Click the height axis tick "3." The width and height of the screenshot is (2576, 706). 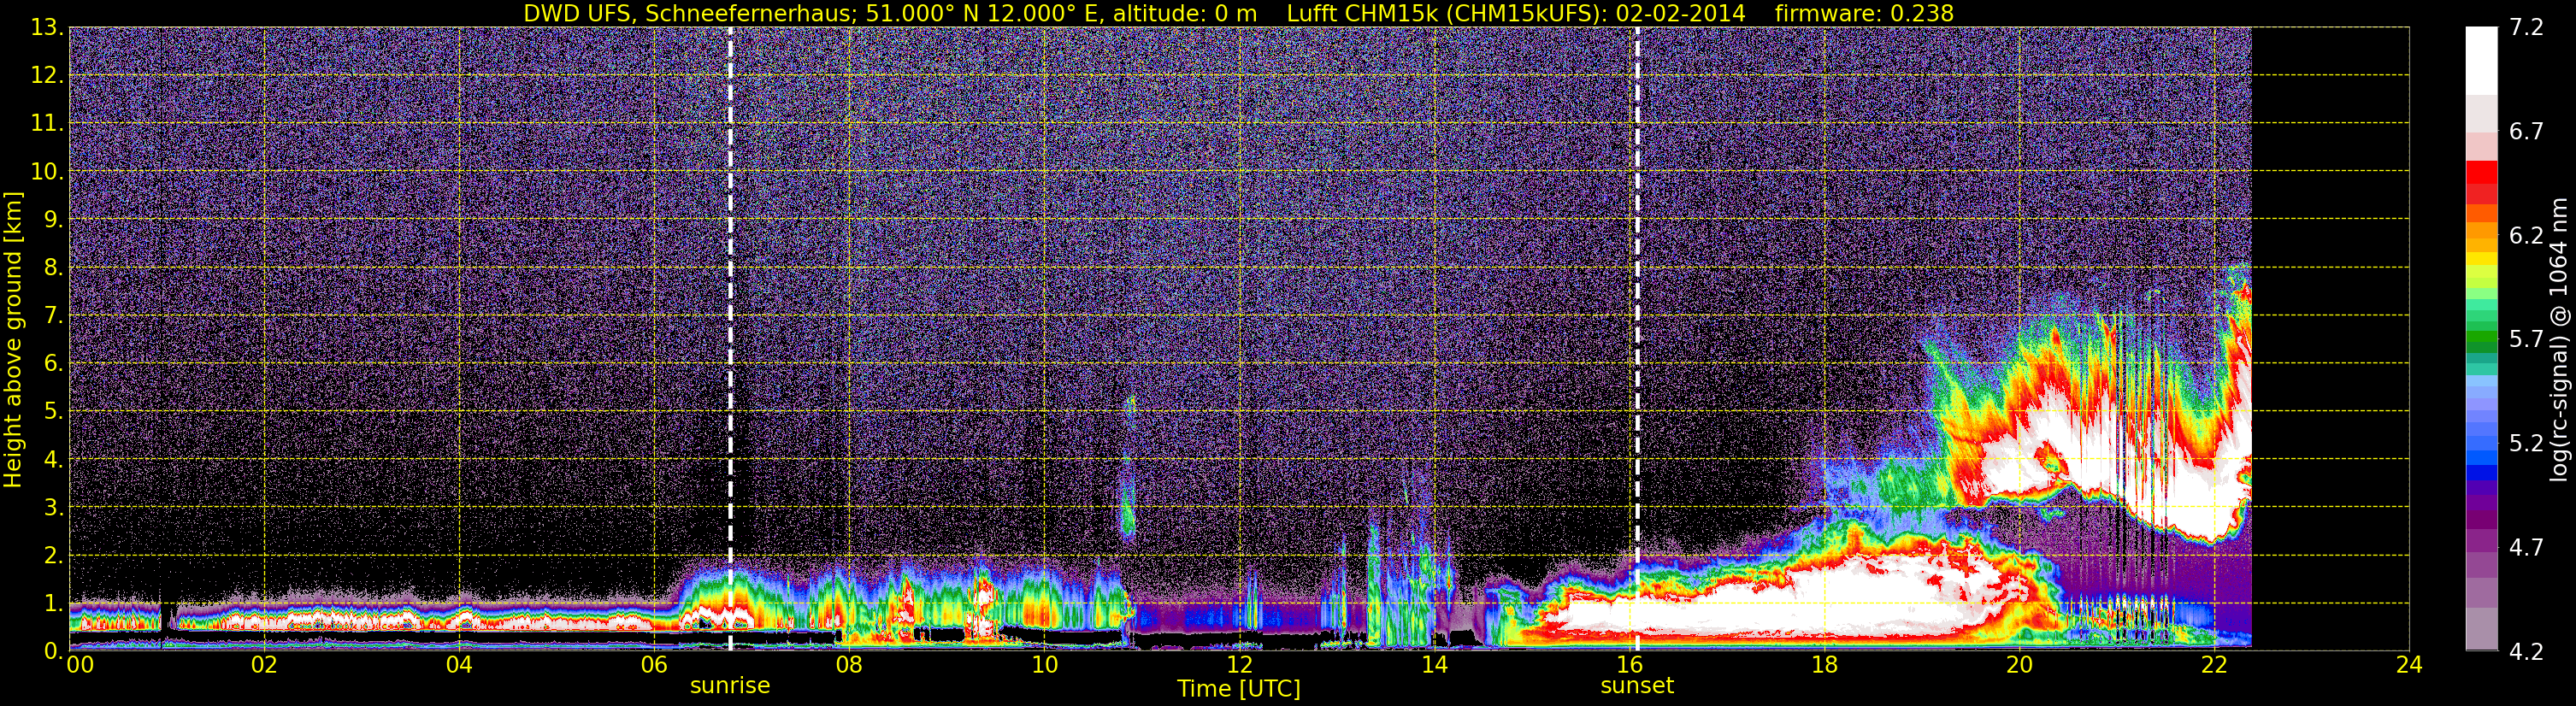(x=52, y=507)
